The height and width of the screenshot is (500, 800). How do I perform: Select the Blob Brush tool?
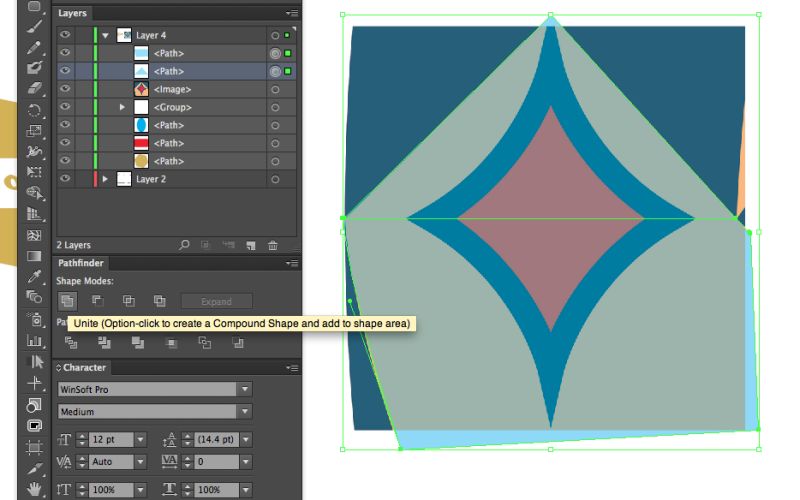[x=34, y=68]
